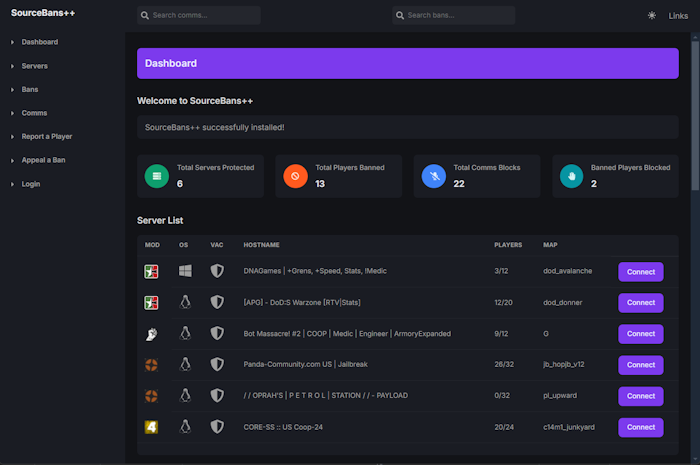
Task: Open Report a Player page
Action: point(47,137)
